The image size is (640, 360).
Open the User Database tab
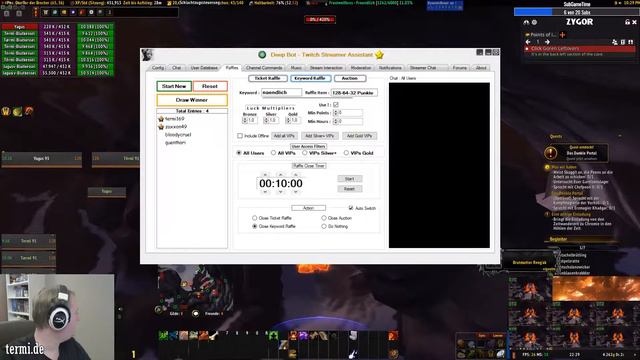click(x=204, y=68)
